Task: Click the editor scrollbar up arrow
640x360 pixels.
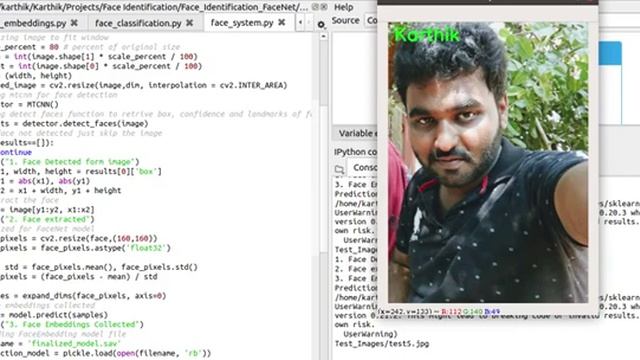Action: click(323, 36)
